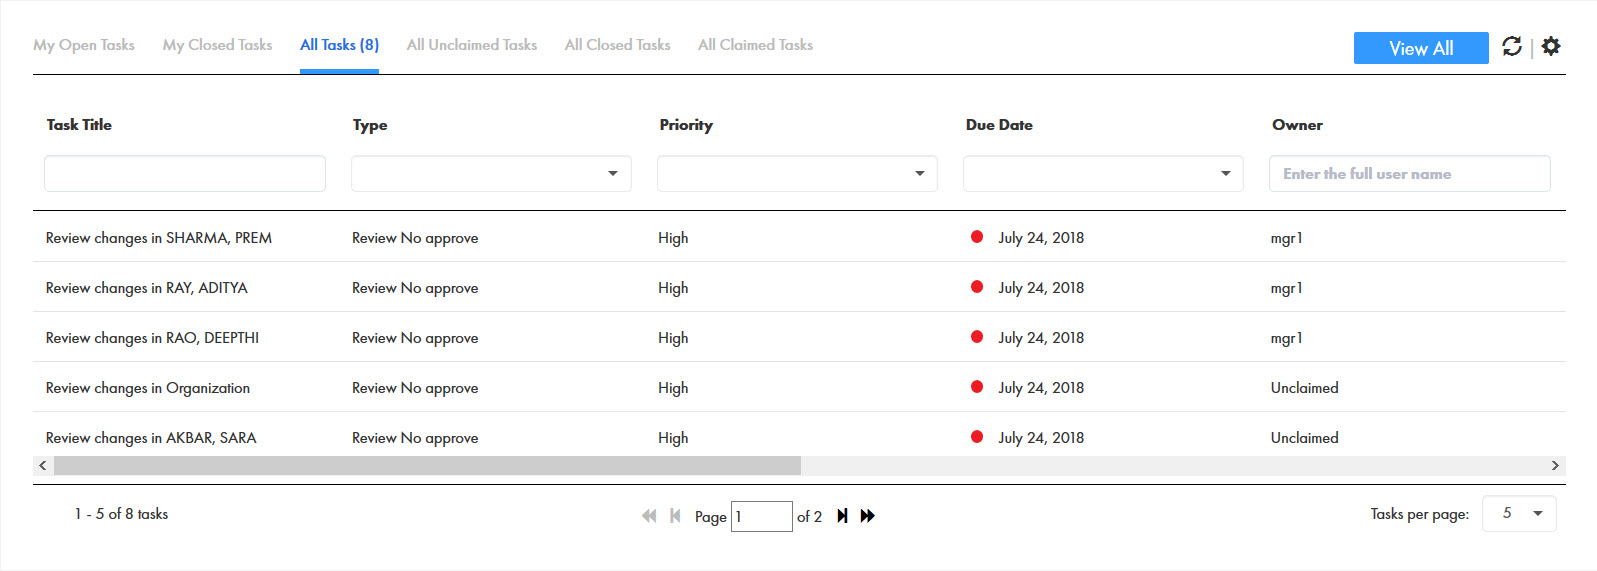Click Unclaimed owner in Organization row
1597x571 pixels.
pos(1304,388)
